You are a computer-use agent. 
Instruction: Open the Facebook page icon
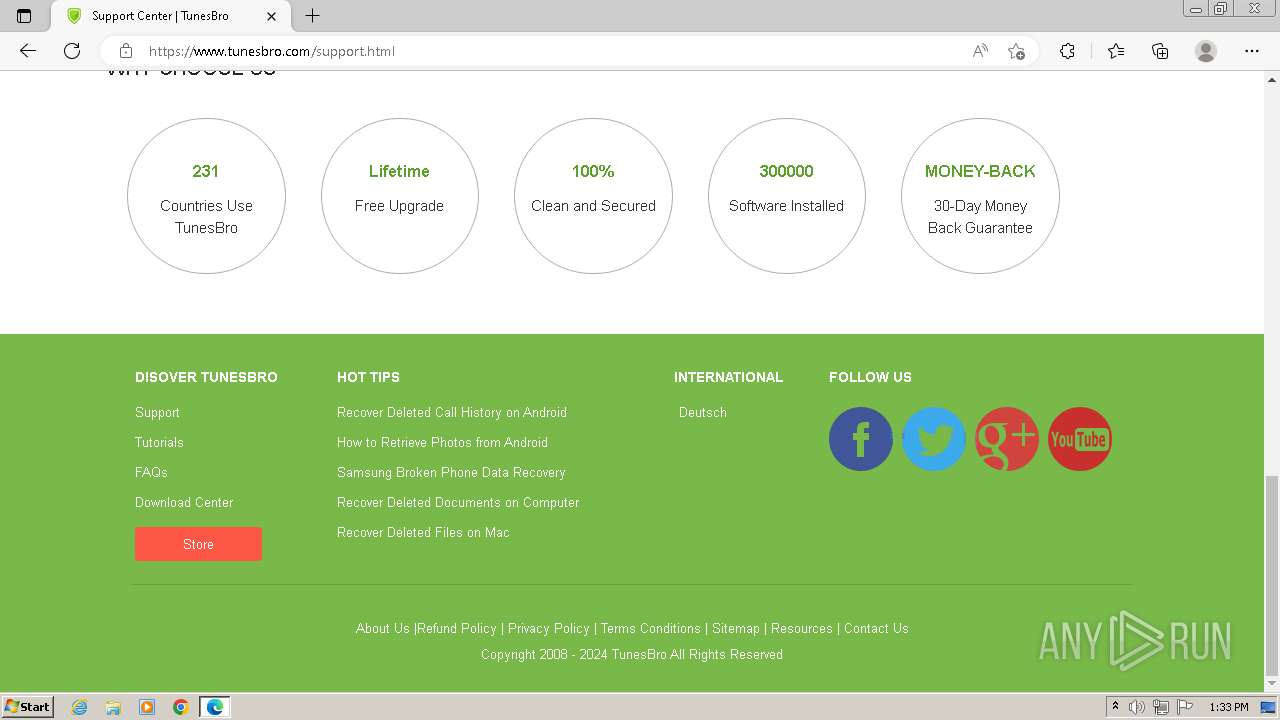(x=860, y=439)
